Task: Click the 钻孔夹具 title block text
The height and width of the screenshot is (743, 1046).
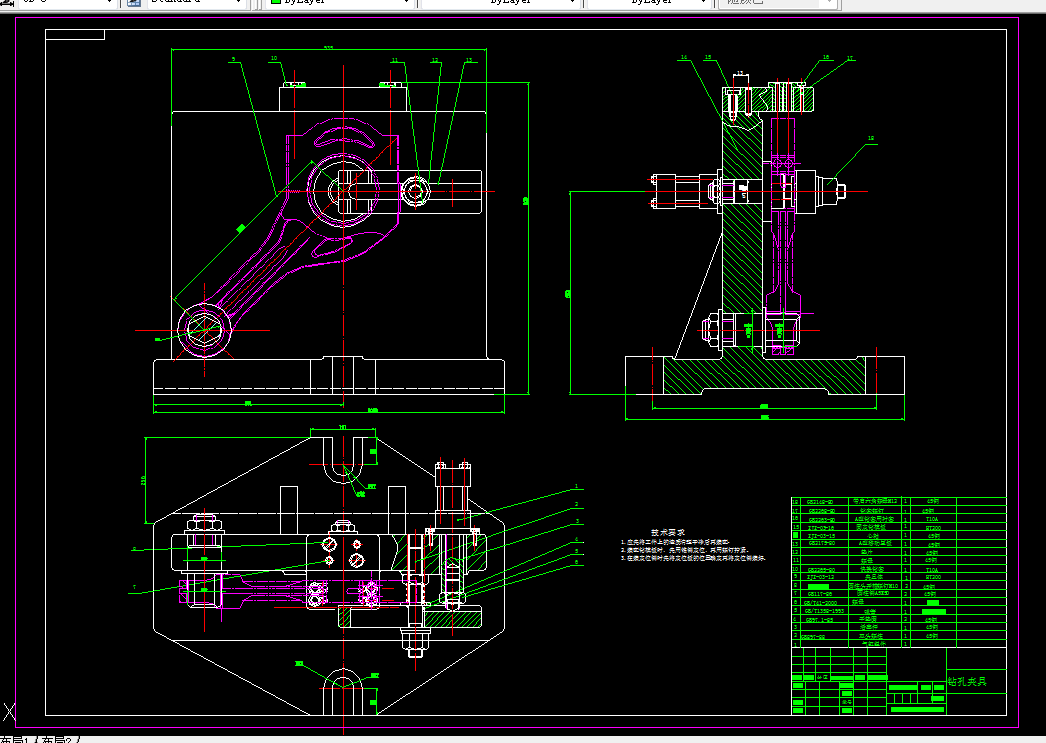Action: coord(967,682)
